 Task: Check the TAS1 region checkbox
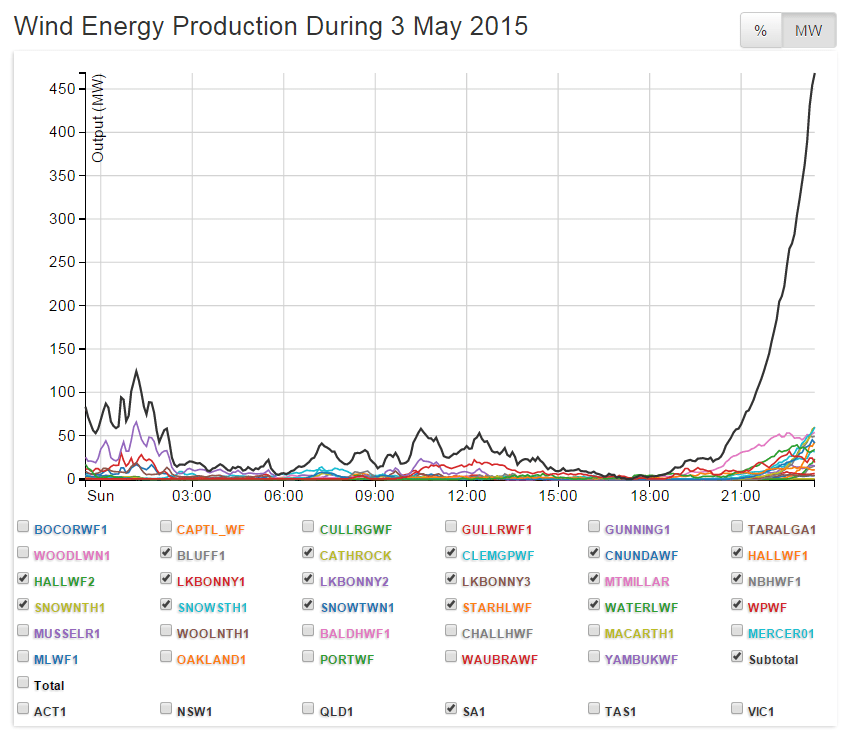pyautogui.click(x=593, y=708)
